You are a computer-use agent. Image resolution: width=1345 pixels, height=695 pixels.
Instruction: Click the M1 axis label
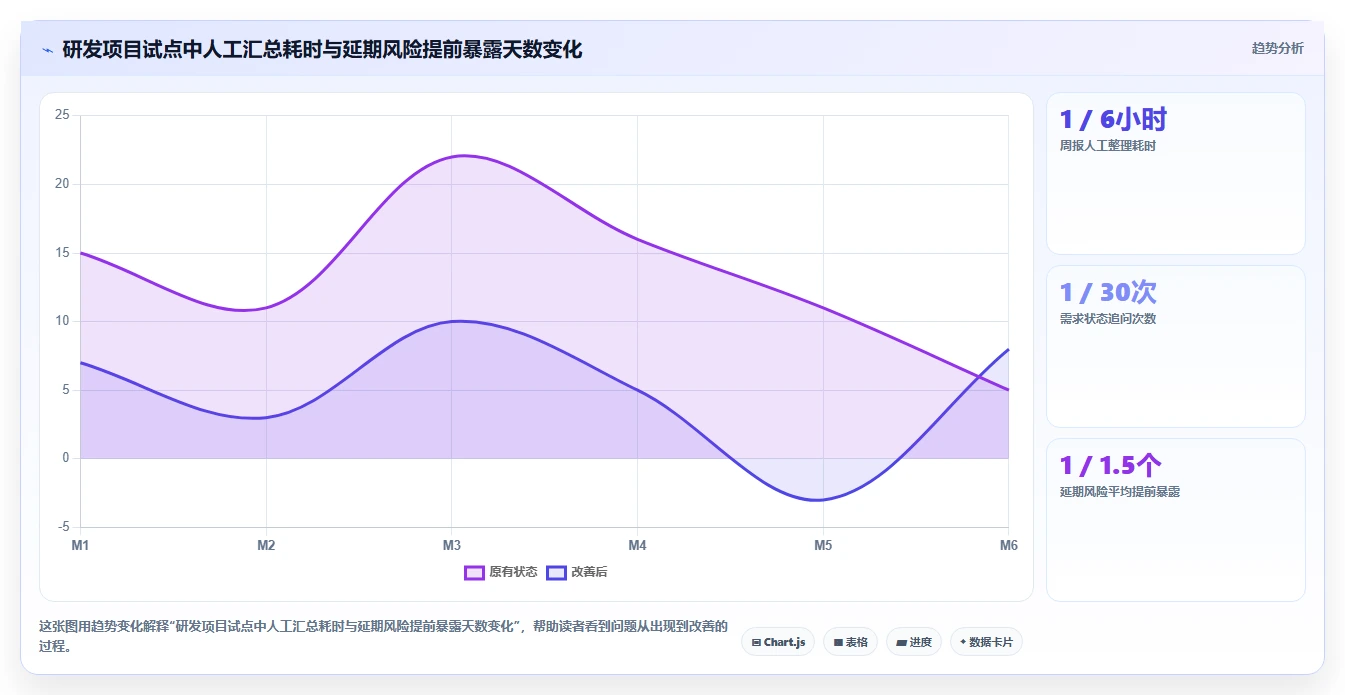(x=80, y=545)
